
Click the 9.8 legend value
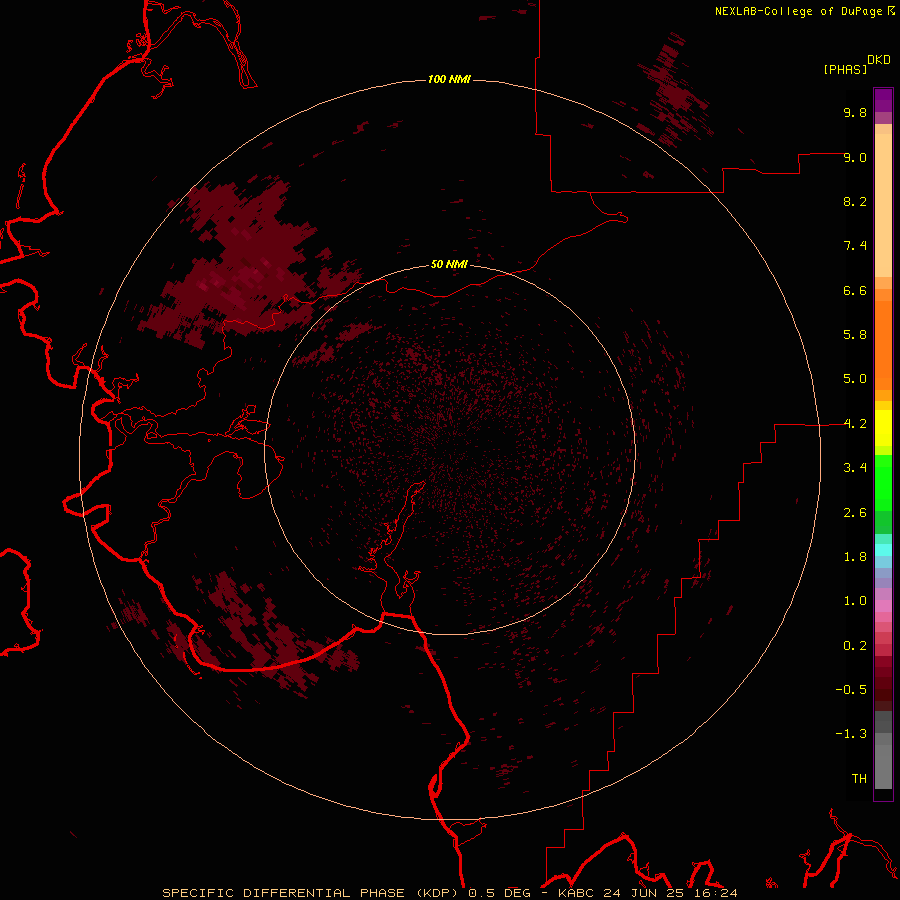point(855,112)
